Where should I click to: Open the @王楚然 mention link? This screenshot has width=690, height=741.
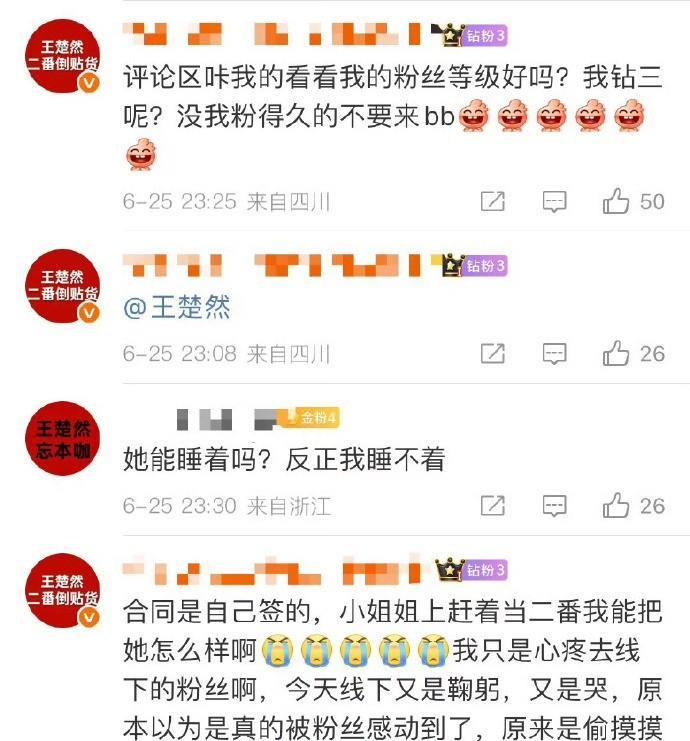(x=177, y=307)
